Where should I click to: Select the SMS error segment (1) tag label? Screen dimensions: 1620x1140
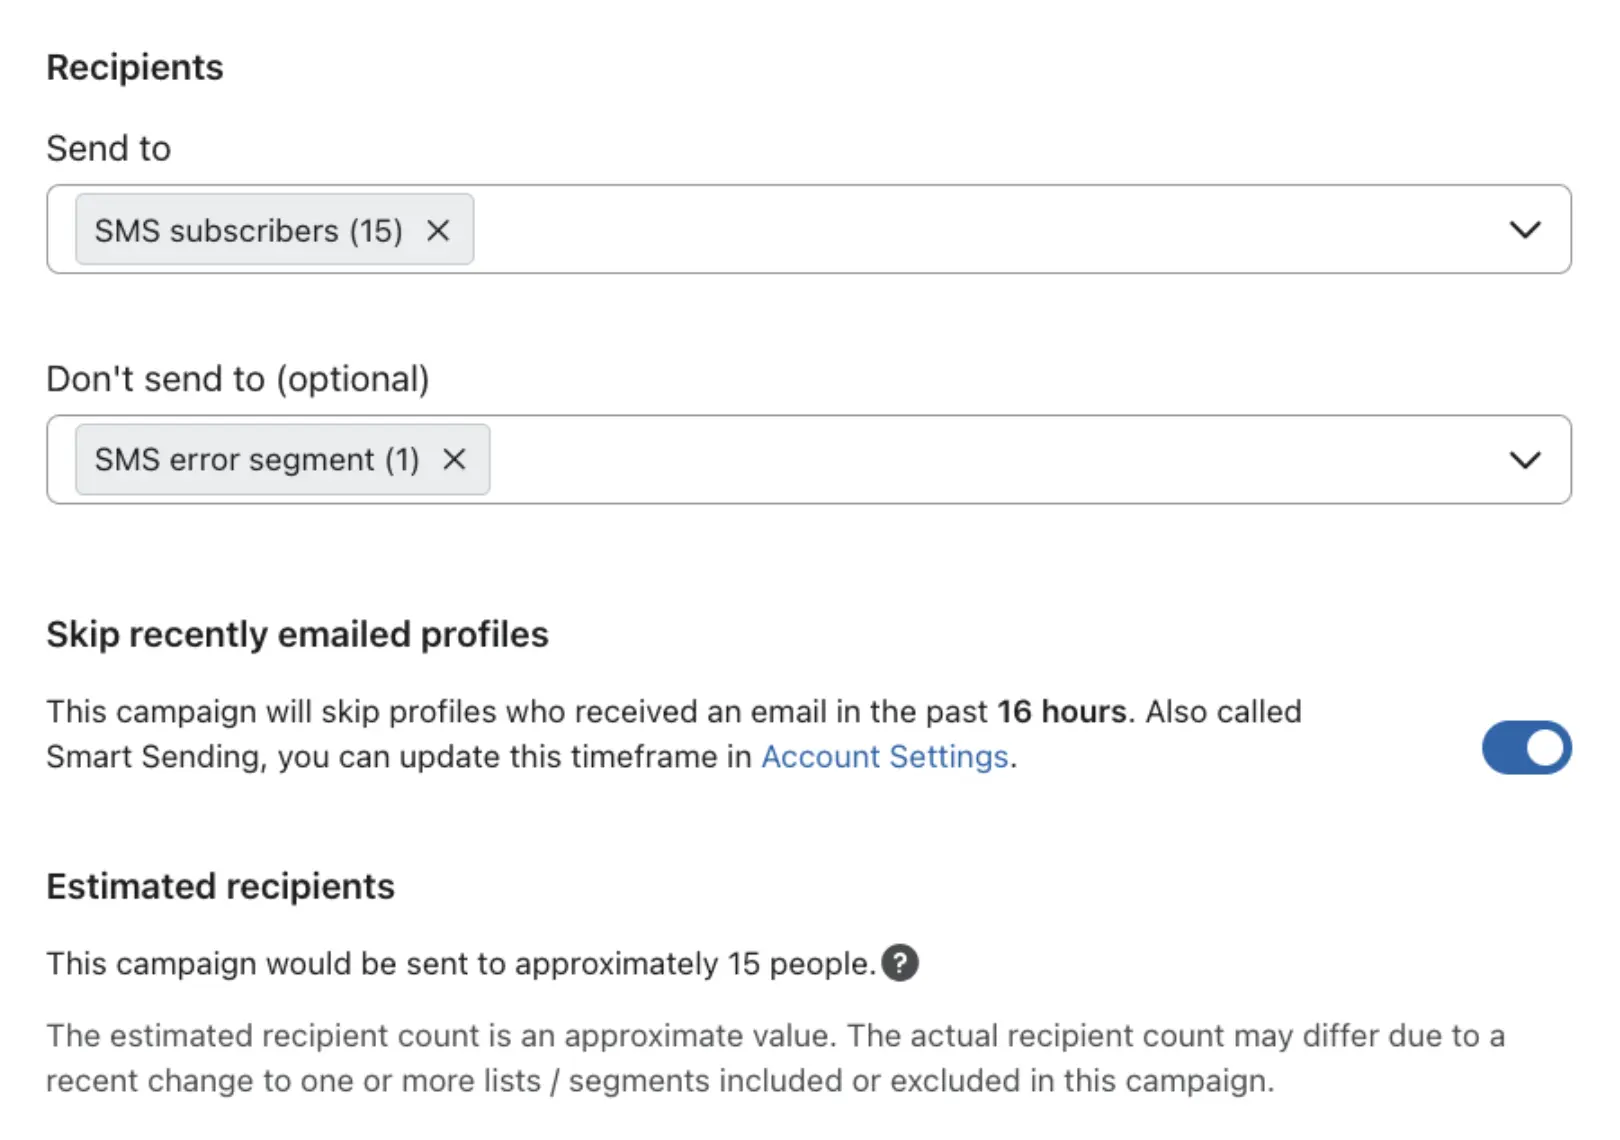click(256, 460)
